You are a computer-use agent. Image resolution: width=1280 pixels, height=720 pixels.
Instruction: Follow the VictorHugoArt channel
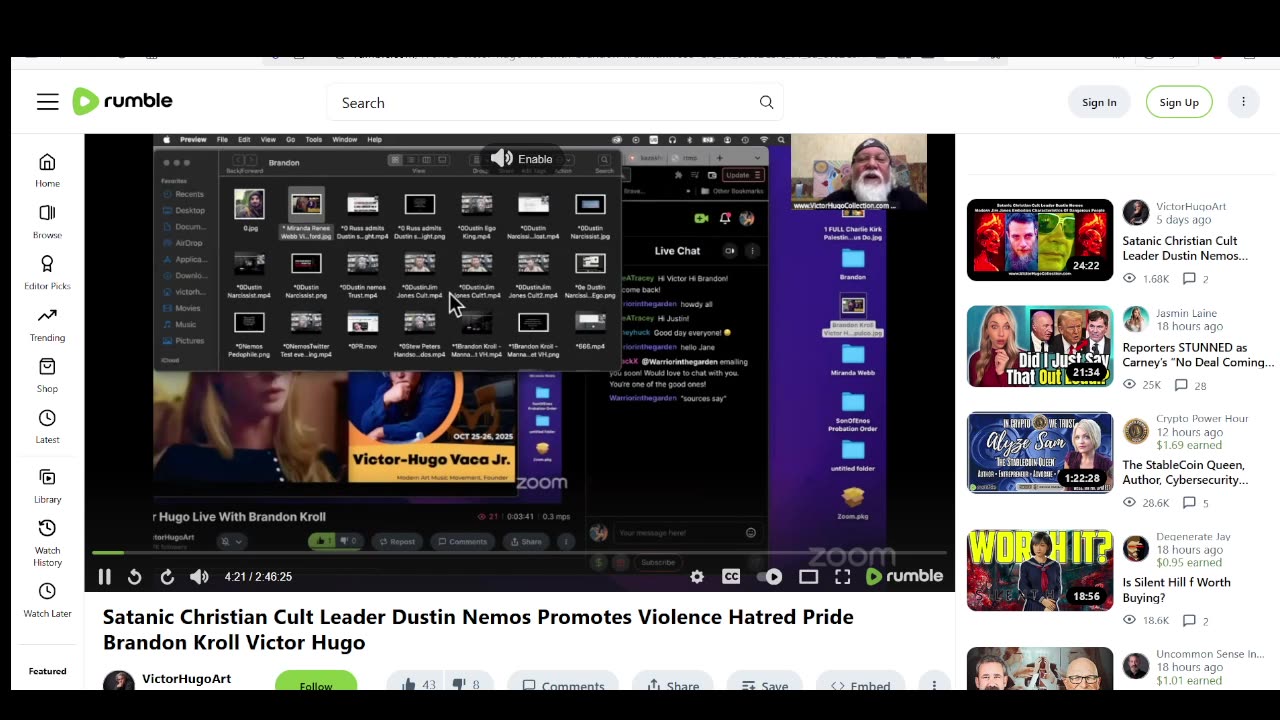[x=316, y=684]
